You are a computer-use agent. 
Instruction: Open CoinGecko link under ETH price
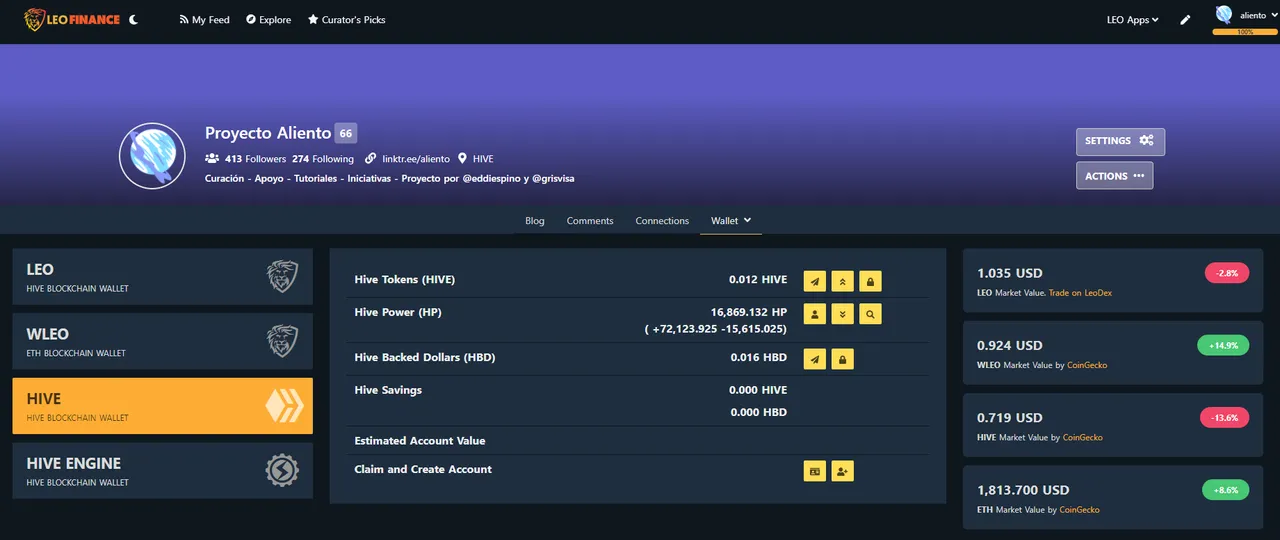coord(1077,510)
